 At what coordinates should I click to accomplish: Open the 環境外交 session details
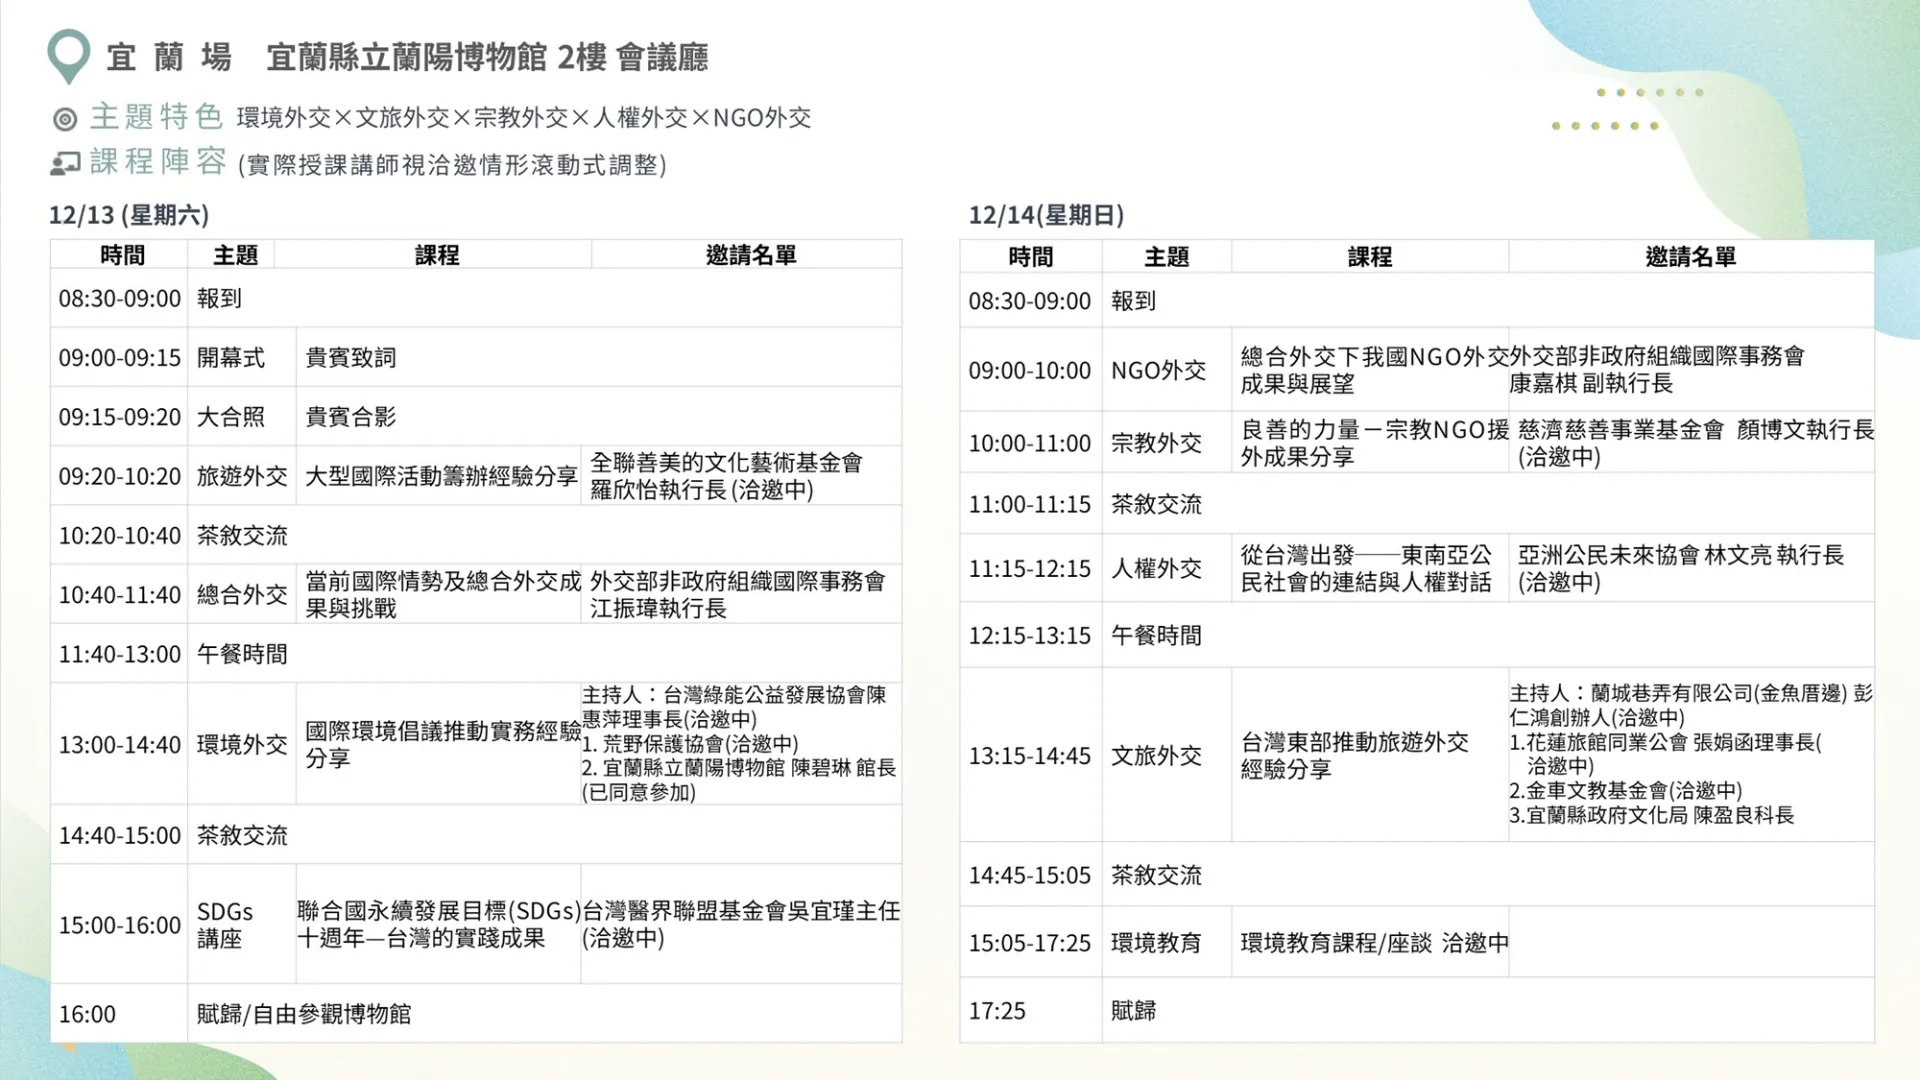pyautogui.click(x=240, y=744)
